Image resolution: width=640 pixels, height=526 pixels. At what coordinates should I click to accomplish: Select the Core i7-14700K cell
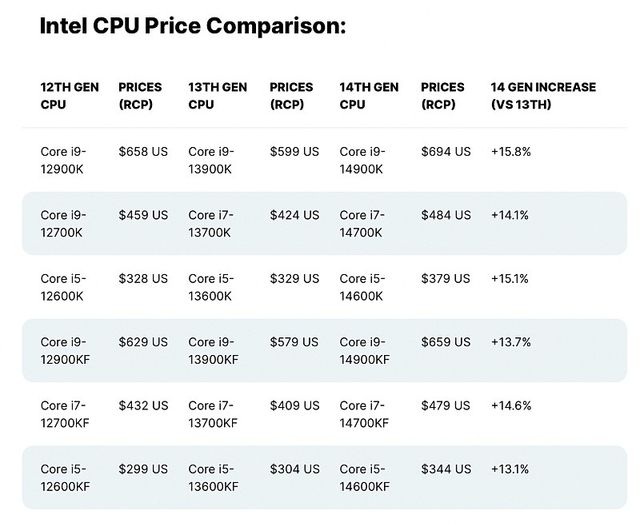pos(362,223)
